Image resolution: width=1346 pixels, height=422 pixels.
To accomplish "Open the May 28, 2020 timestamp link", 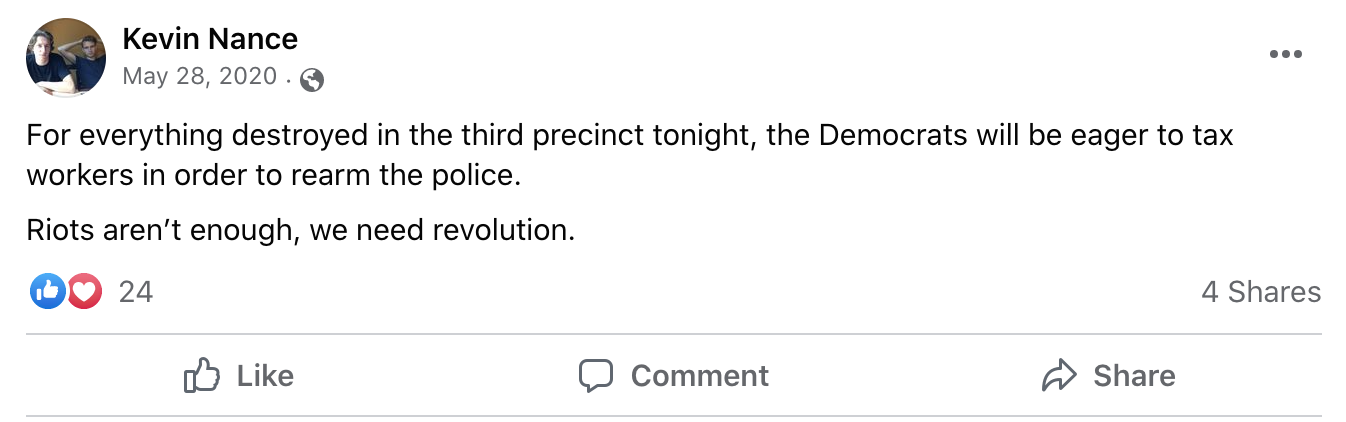I will click(x=199, y=77).
